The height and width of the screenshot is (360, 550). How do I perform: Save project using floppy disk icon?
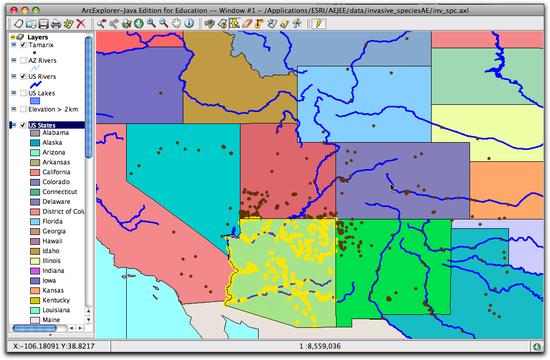point(43,24)
